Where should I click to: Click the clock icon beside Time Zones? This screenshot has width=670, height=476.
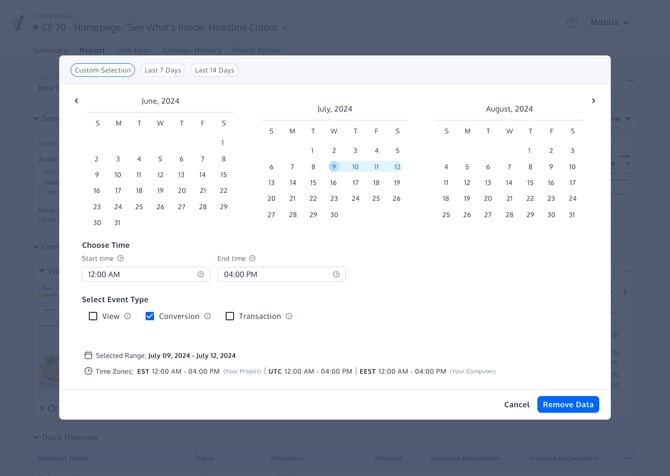tap(88, 371)
